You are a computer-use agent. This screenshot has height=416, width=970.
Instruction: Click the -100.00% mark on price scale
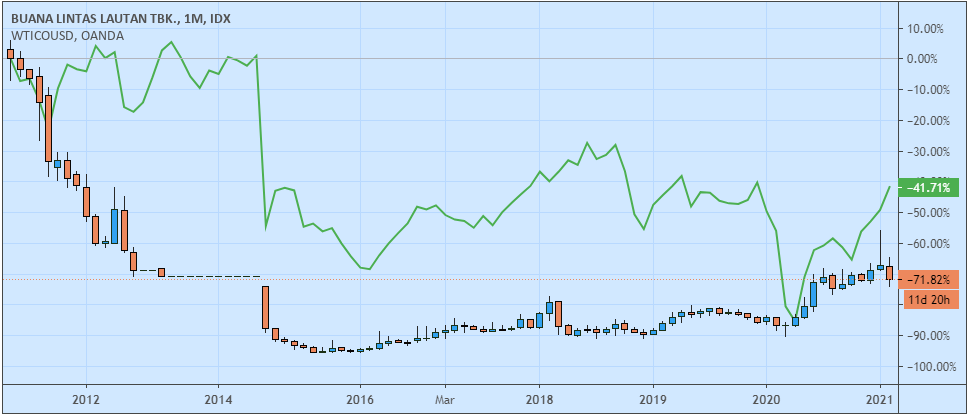pyautogui.click(x=930, y=367)
